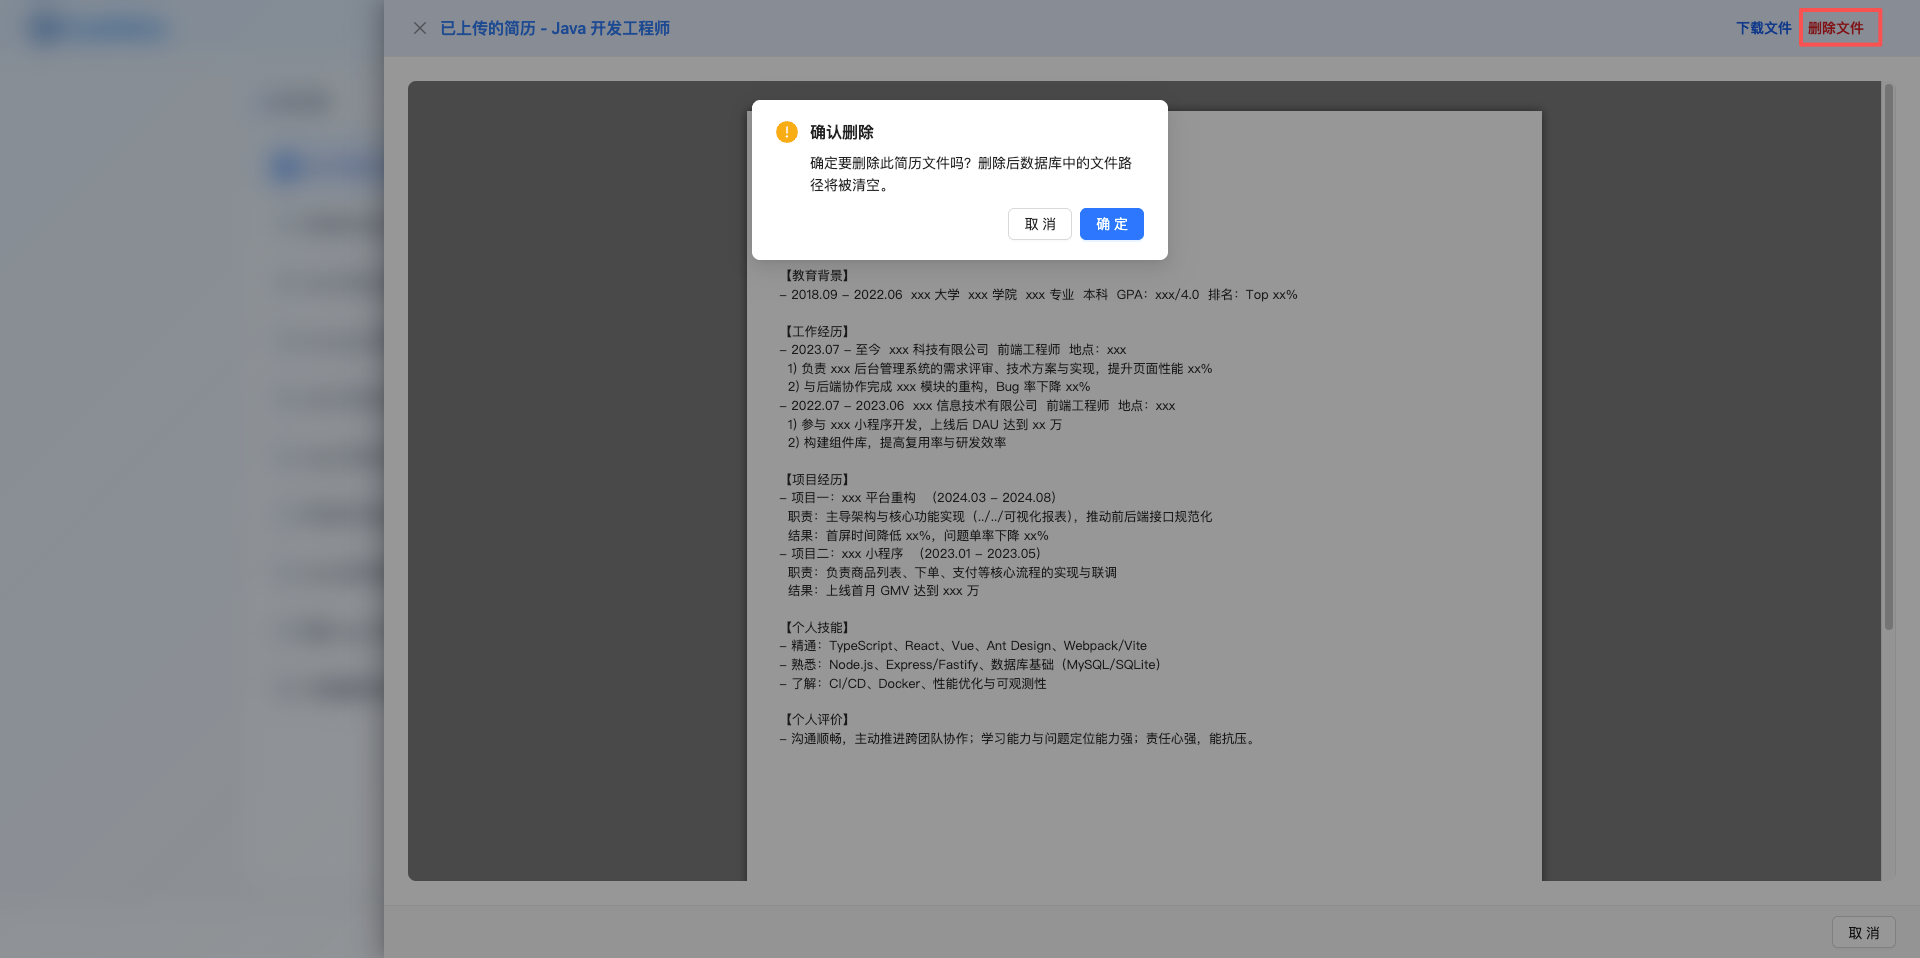This screenshot has width=1920, height=958.
Task: Click the red 删除文件 link
Action: click(1835, 28)
